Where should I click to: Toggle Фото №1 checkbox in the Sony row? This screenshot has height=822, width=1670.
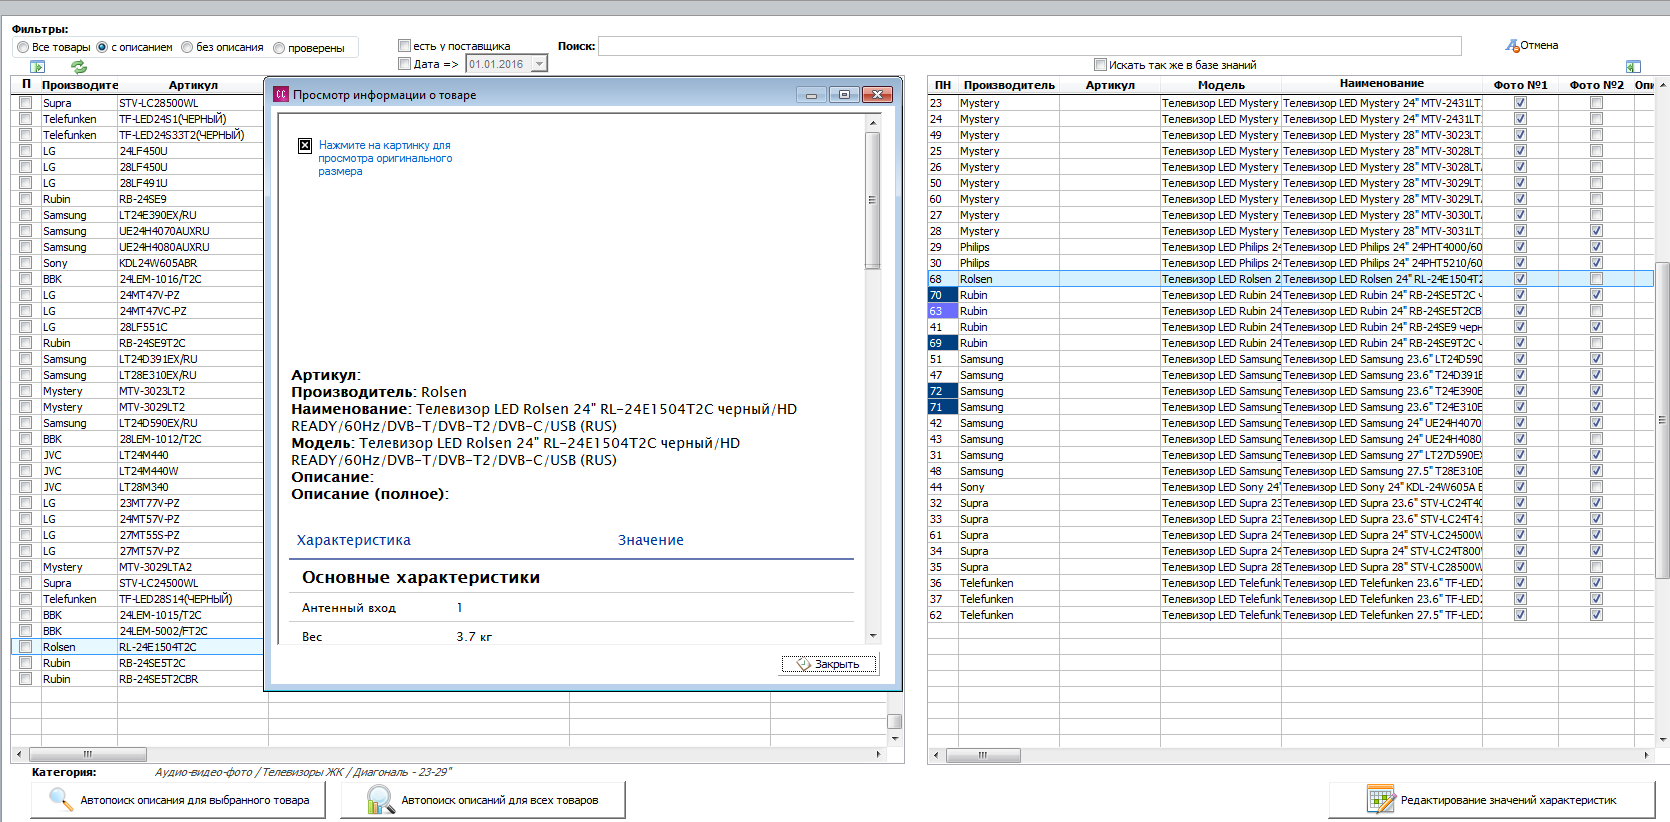coord(1520,487)
